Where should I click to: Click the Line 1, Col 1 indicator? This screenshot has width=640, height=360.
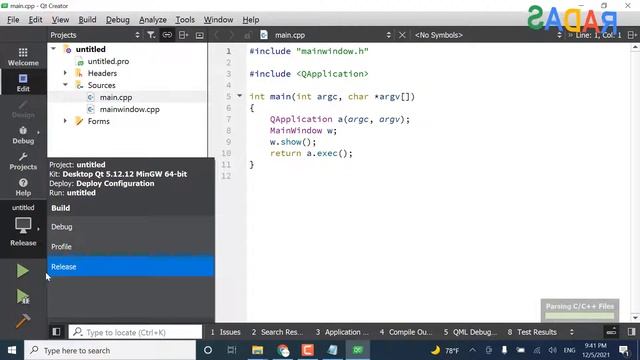pos(598,35)
